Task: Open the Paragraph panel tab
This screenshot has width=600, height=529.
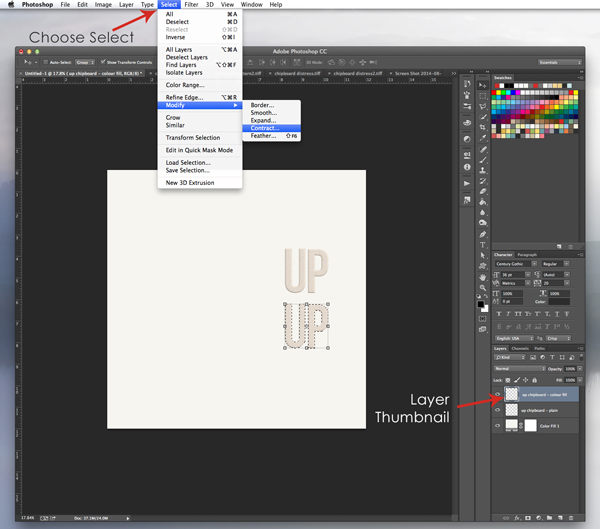Action: (527, 255)
